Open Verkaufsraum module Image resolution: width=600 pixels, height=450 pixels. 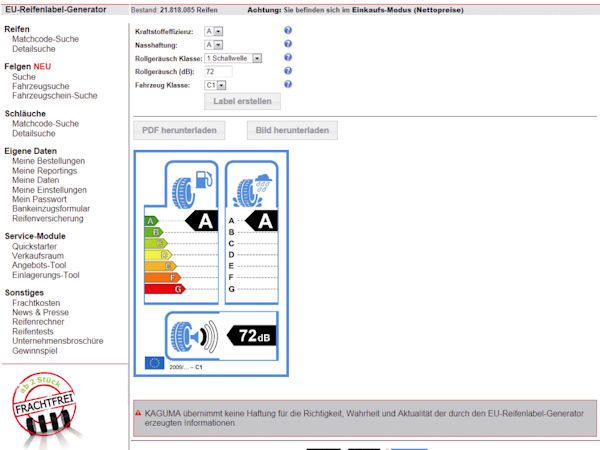(x=38, y=256)
